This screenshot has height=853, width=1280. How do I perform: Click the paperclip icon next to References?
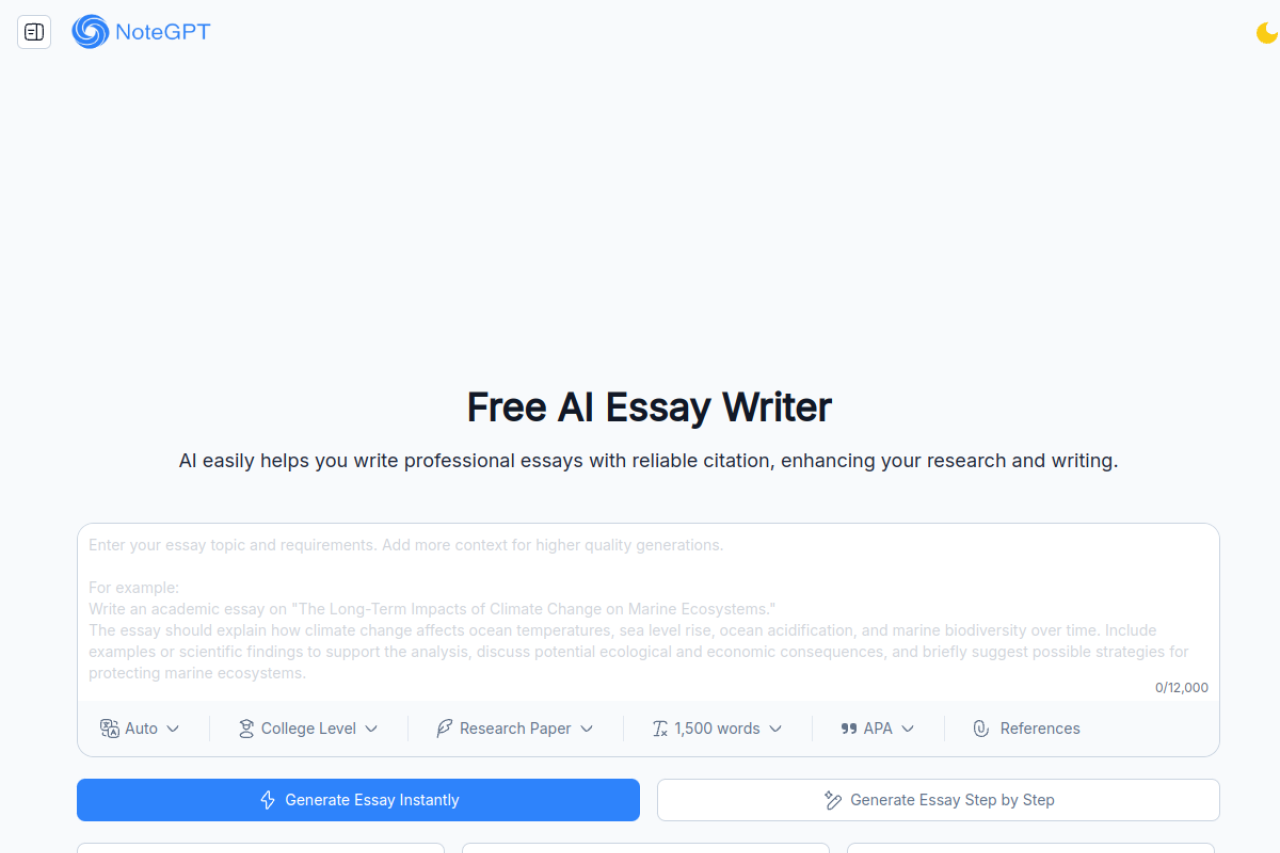pyautogui.click(x=981, y=728)
